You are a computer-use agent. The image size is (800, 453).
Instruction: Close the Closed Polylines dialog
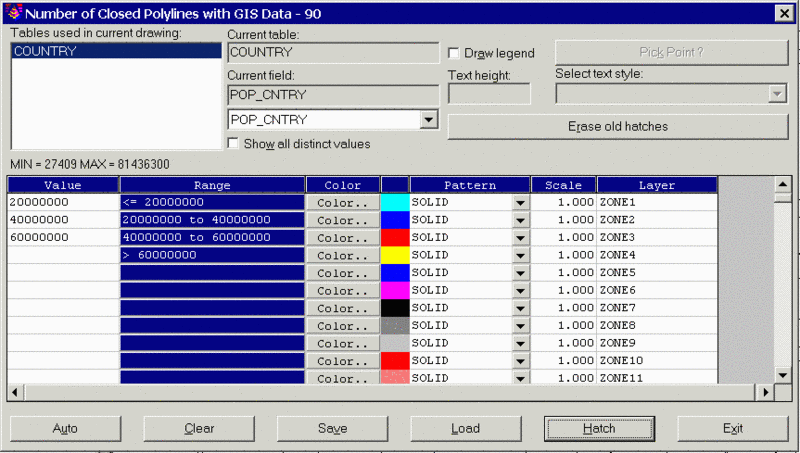click(784, 14)
